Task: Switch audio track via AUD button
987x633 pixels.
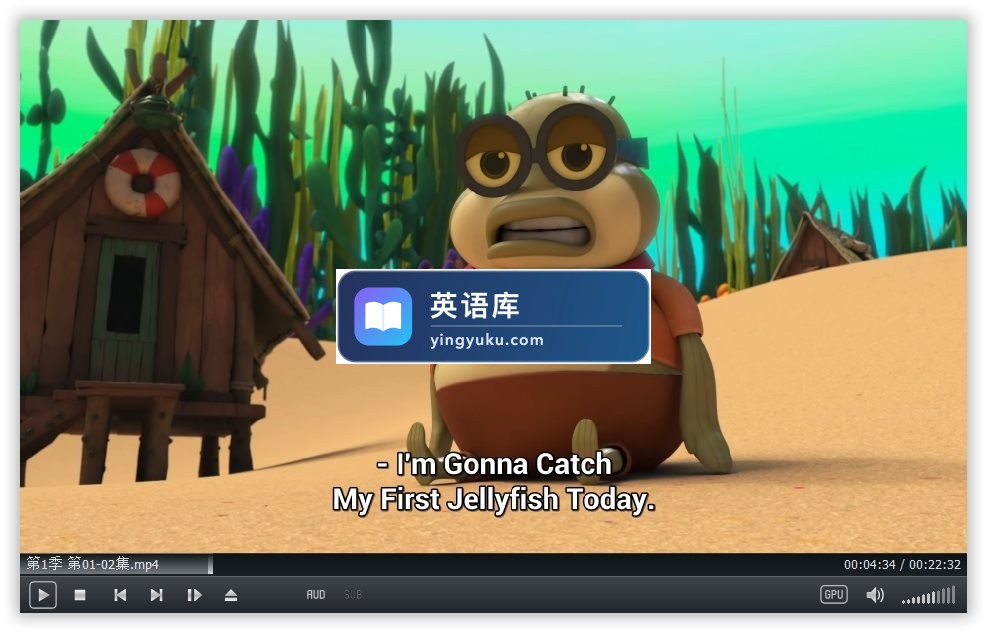Action: tap(316, 595)
